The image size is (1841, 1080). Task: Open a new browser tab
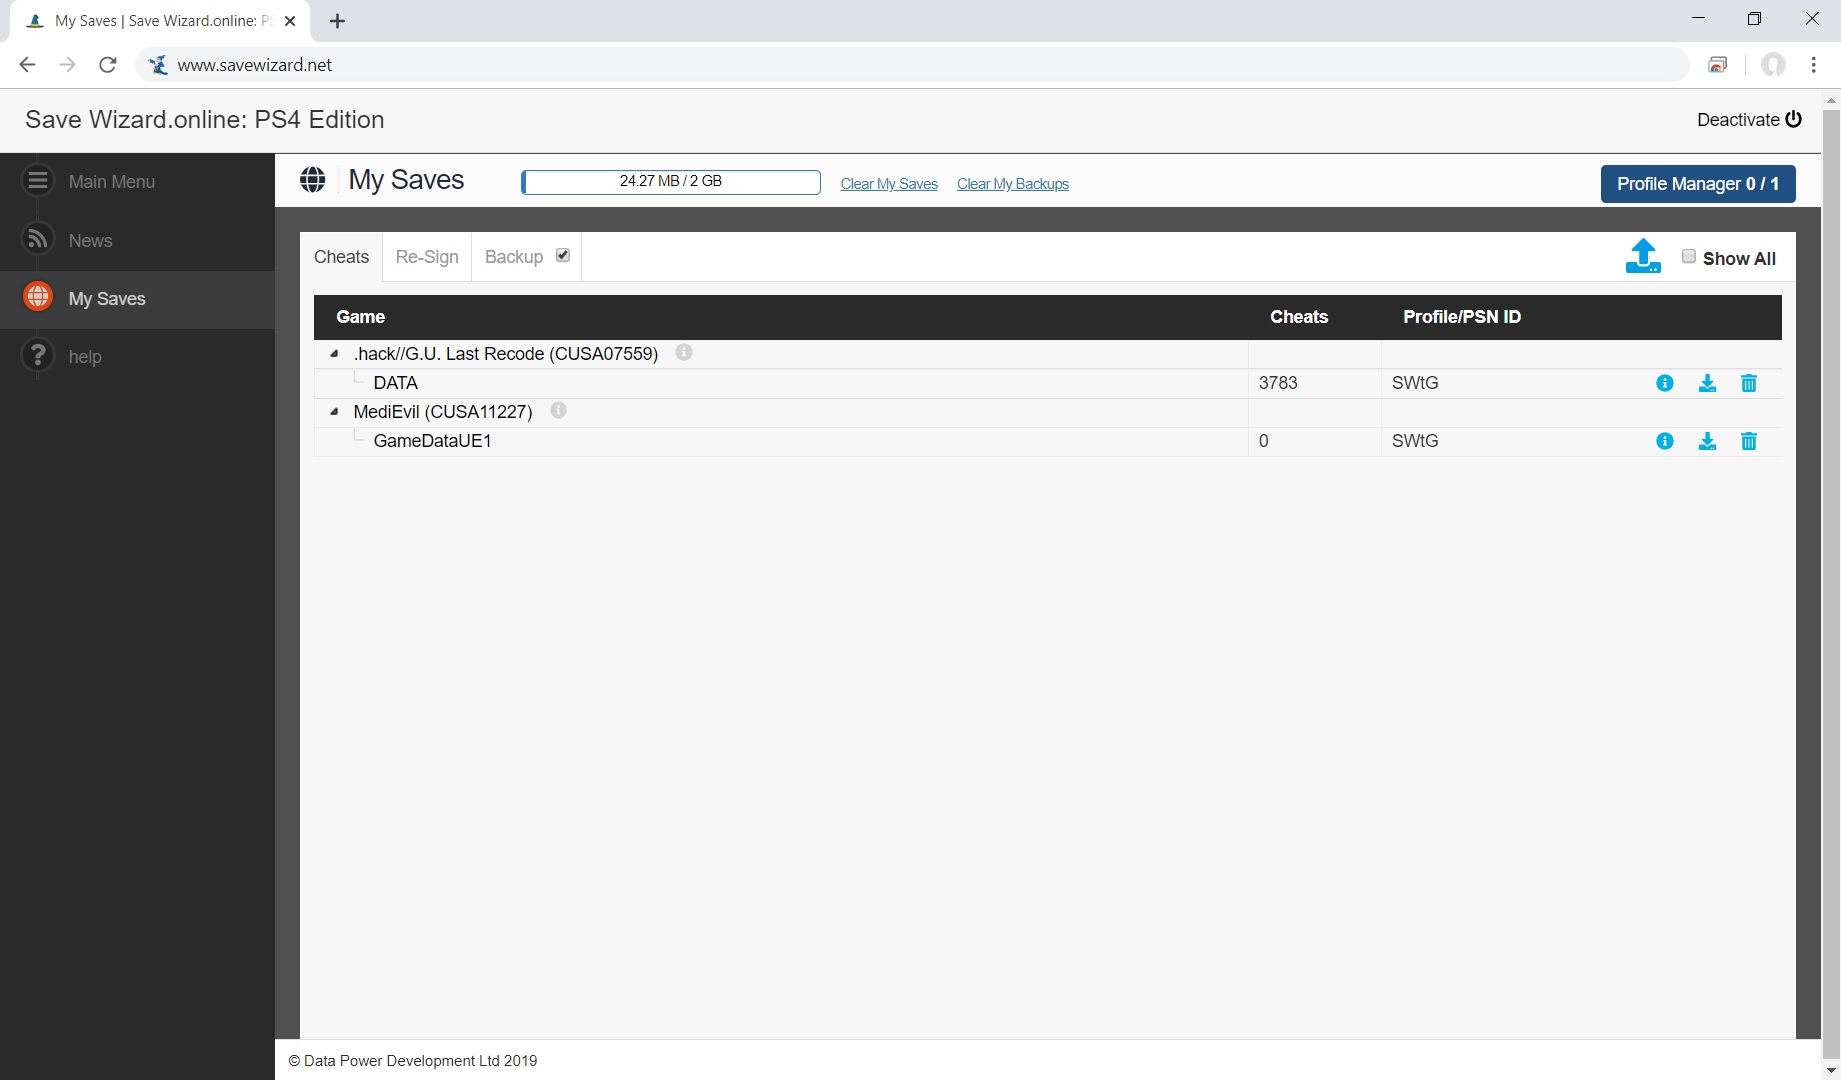pyautogui.click(x=337, y=21)
